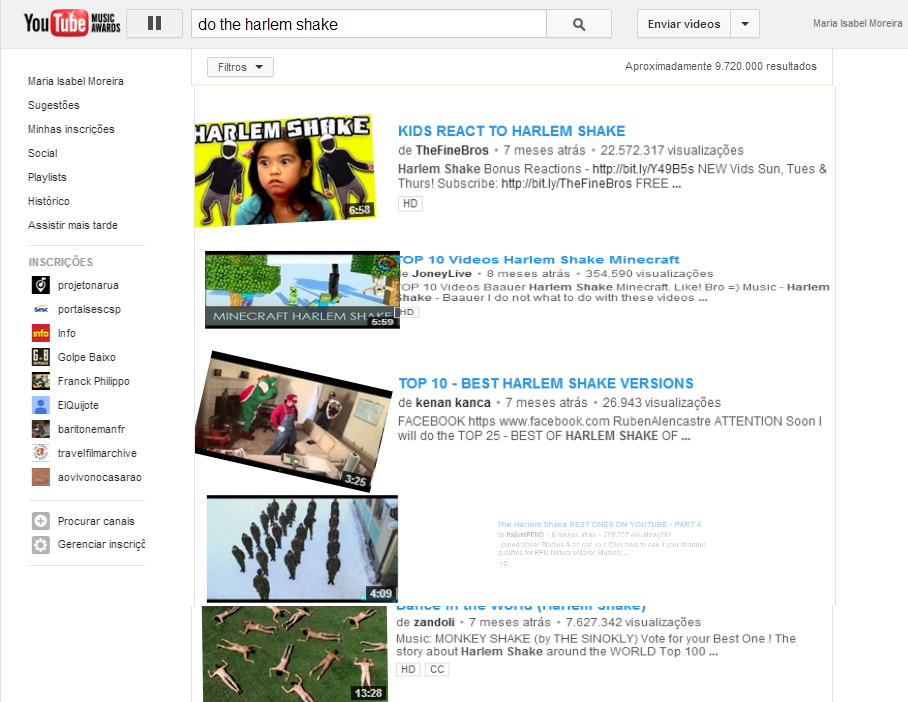Screen dimensions: 908x702
Task: Click the projetonarua channel icon
Action: pyautogui.click(x=41, y=285)
